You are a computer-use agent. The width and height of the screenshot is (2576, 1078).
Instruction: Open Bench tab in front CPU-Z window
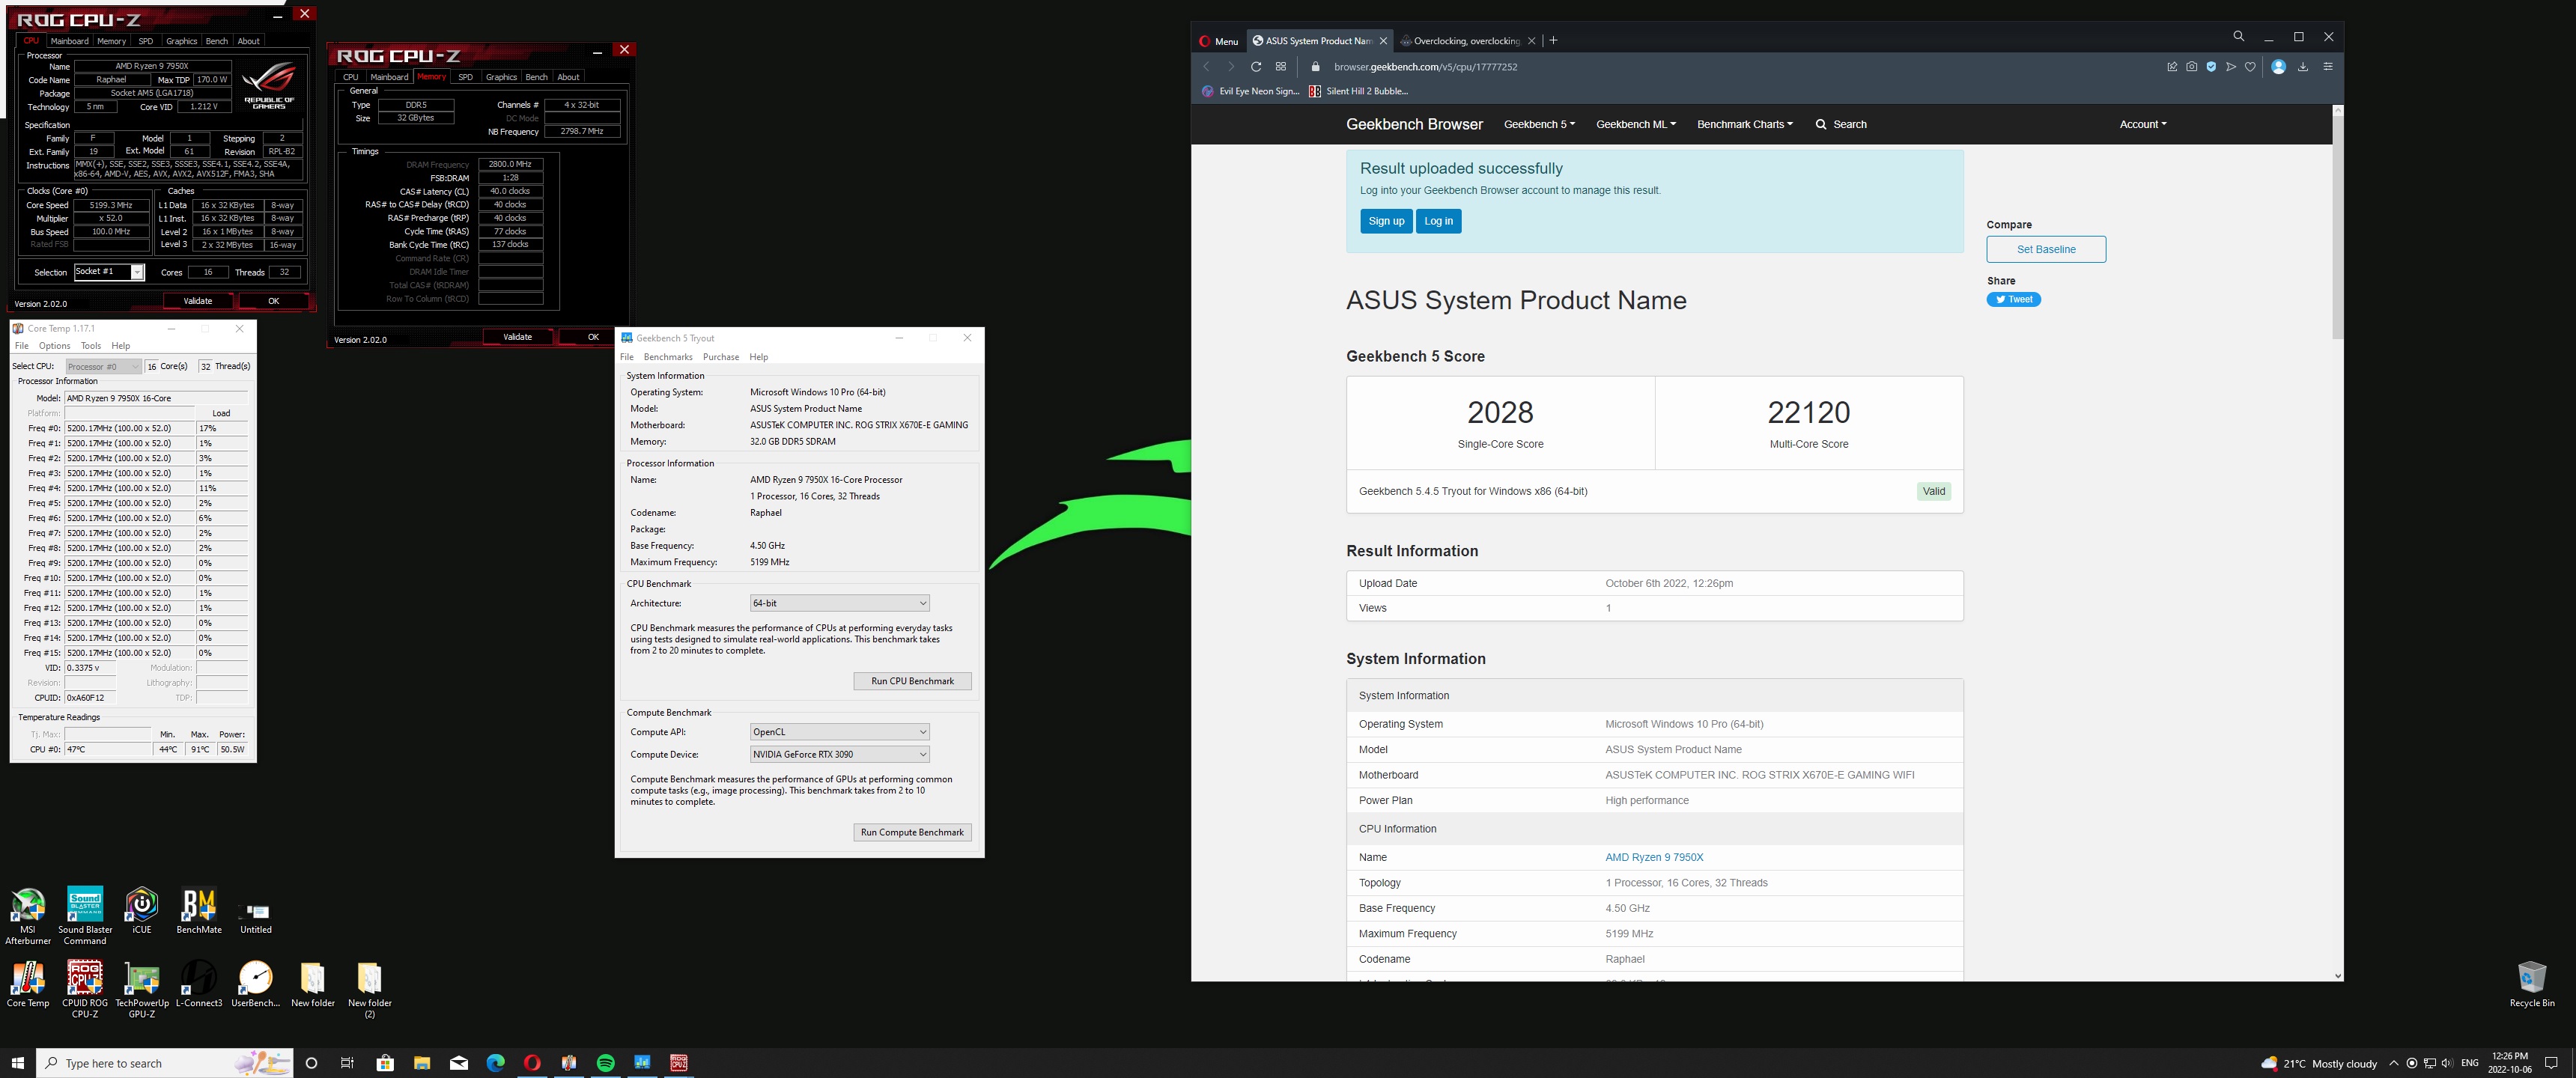[x=536, y=77]
